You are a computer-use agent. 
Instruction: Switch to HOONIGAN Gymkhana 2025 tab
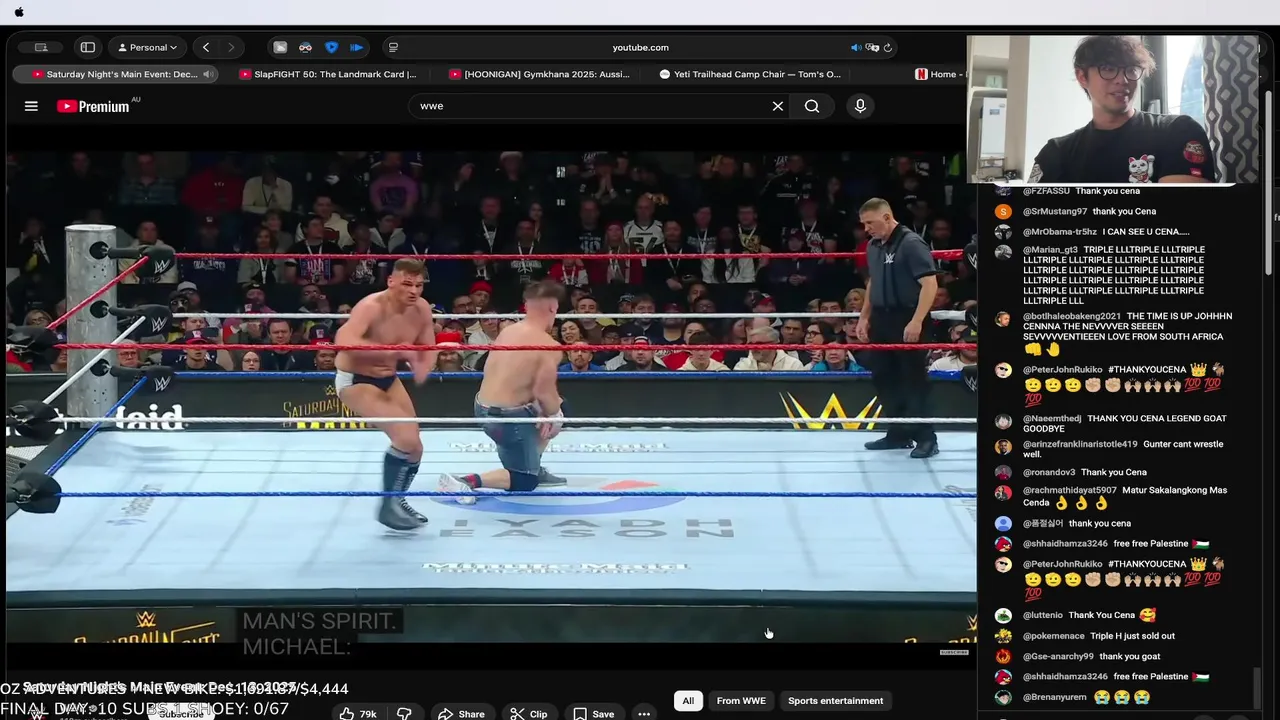tap(540, 74)
